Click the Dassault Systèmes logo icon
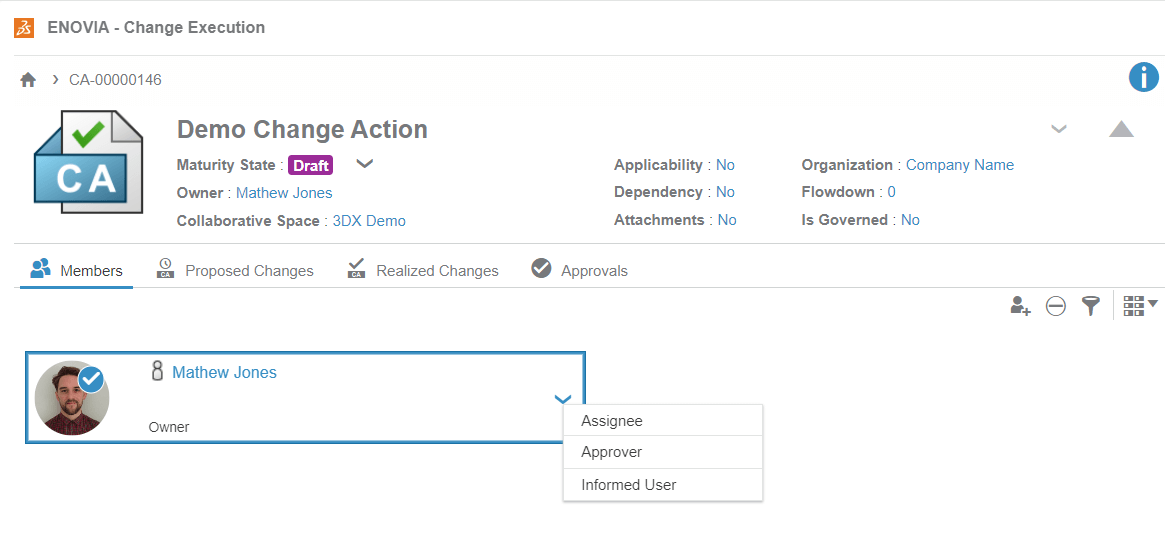Image resolution: width=1165 pixels, height=536 pixels. pos(25,28)
